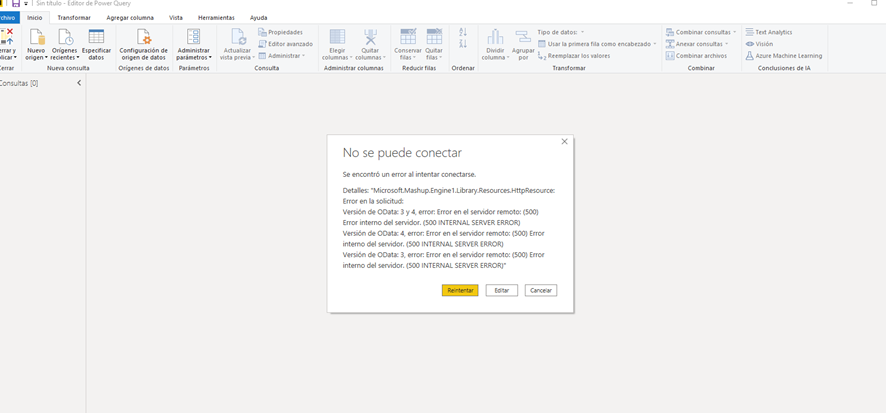Open the Vista tab
886x413 pixels.
click(x=176, y=18)
